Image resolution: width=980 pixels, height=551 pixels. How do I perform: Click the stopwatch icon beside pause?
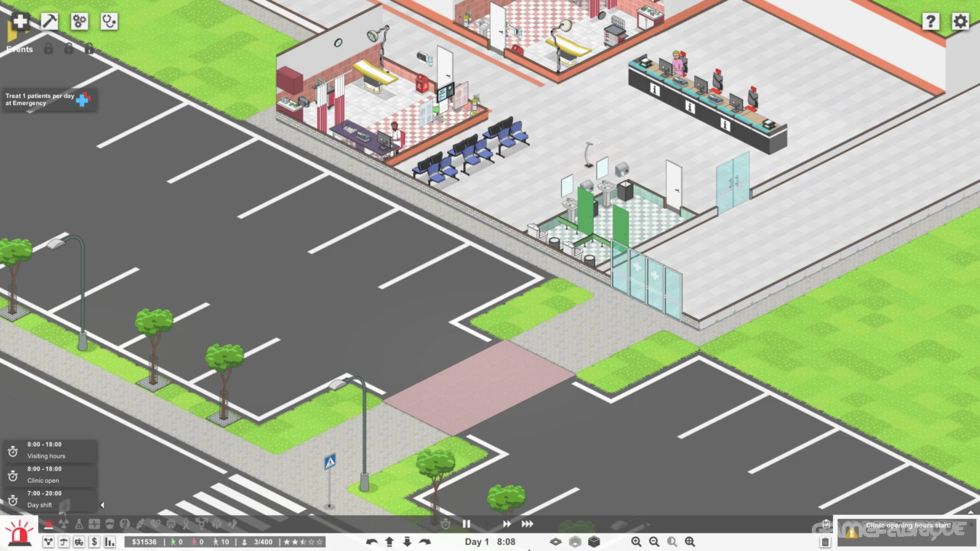[445, 524]
